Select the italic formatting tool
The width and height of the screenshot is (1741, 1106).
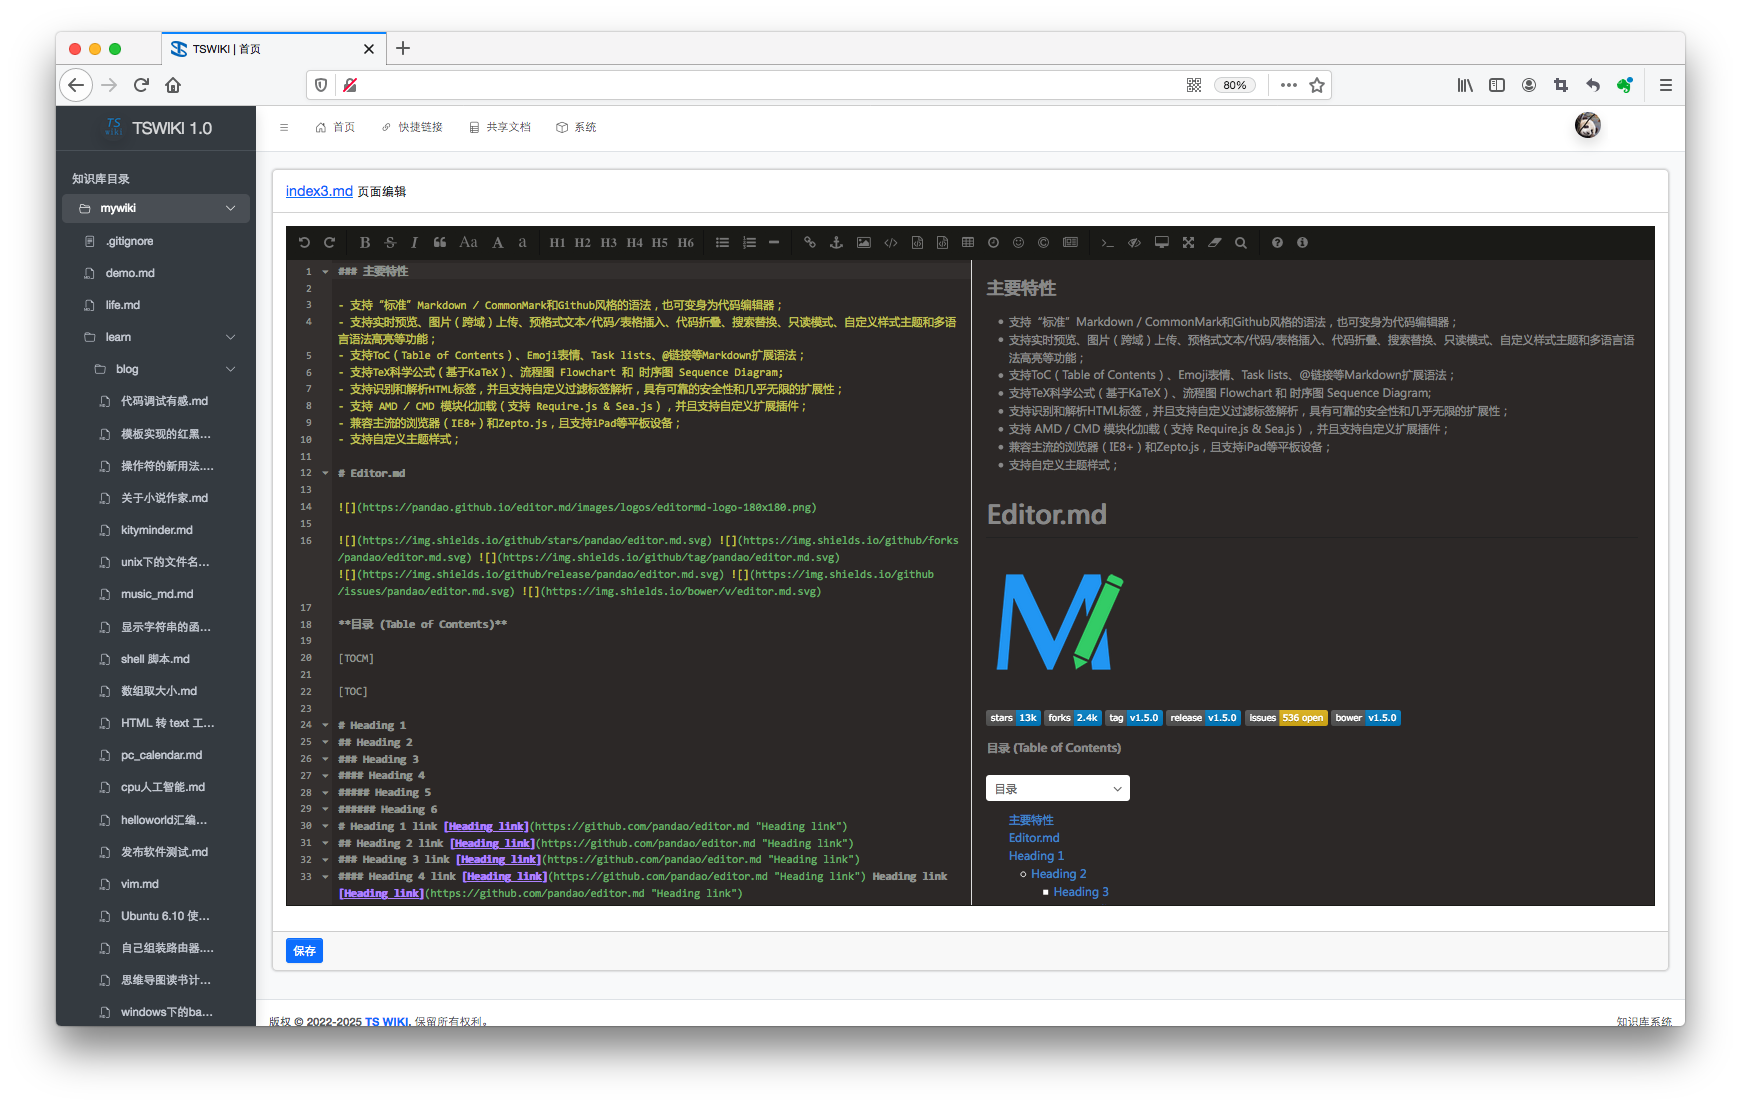[414, 242]
